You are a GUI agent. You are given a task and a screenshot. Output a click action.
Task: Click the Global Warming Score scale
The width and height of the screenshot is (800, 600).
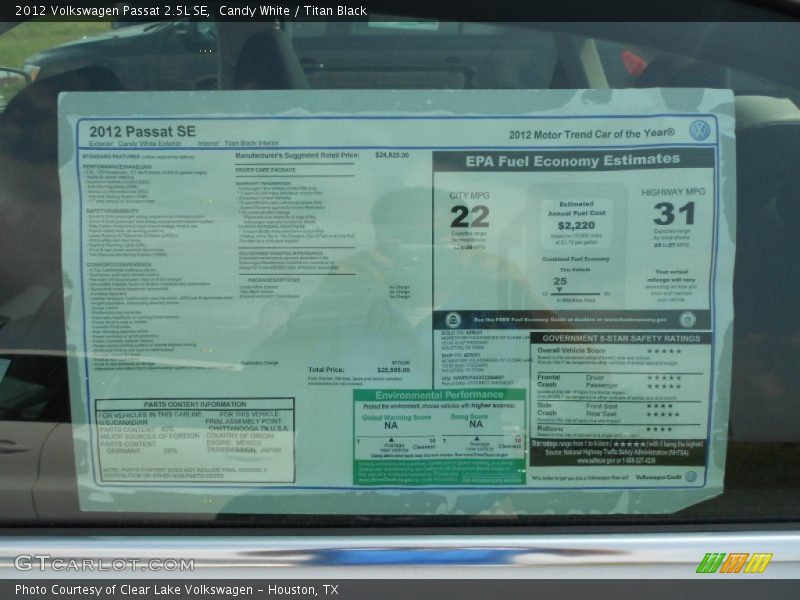[x=397, y=441]
